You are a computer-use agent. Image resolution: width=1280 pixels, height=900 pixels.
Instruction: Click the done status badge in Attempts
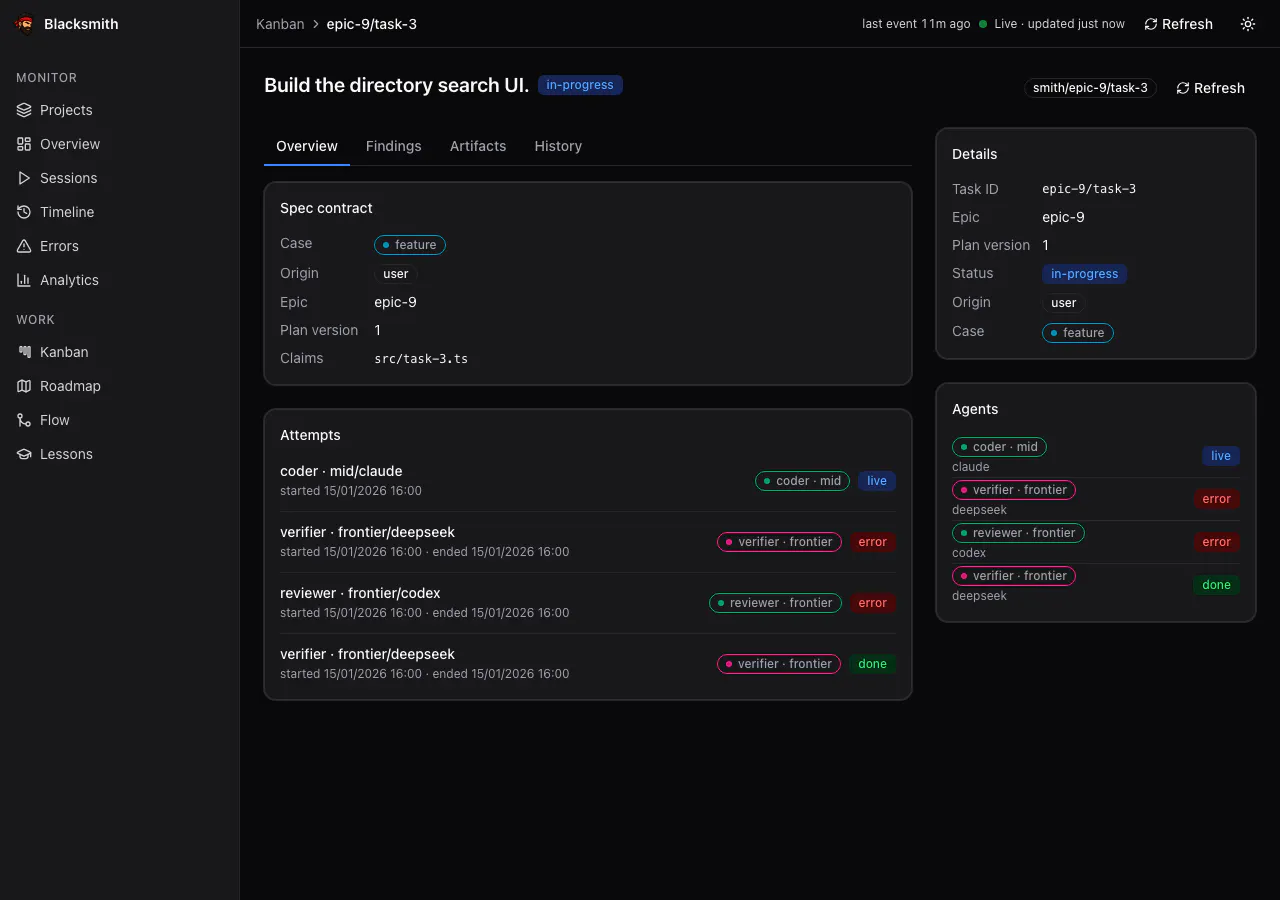tap(873, 664)
